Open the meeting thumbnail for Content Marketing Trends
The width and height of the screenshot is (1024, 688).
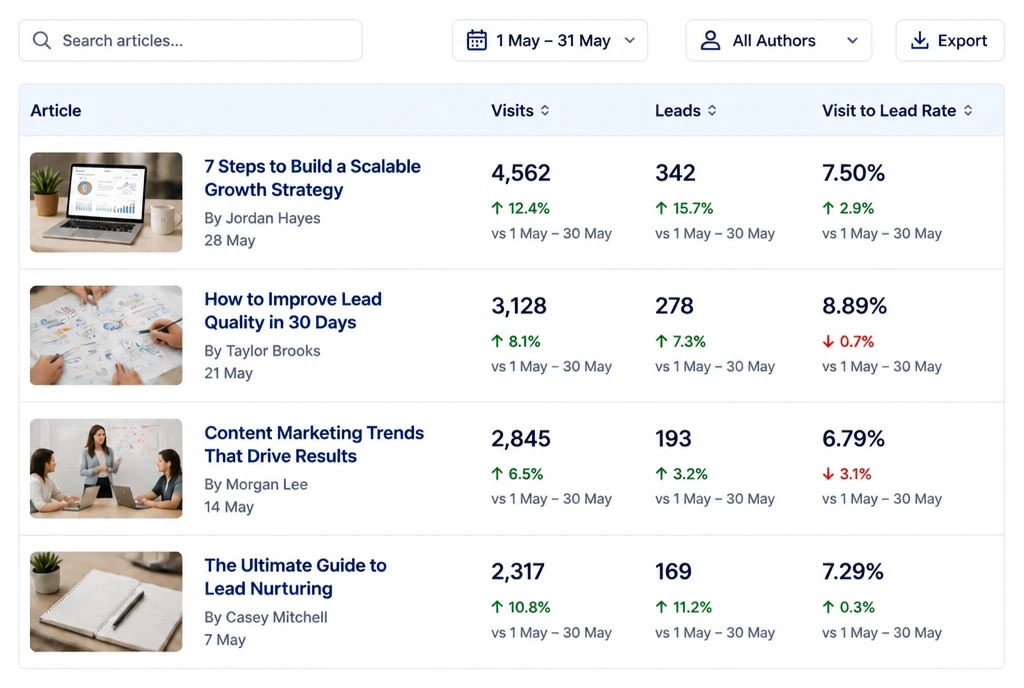pos(106,468)
